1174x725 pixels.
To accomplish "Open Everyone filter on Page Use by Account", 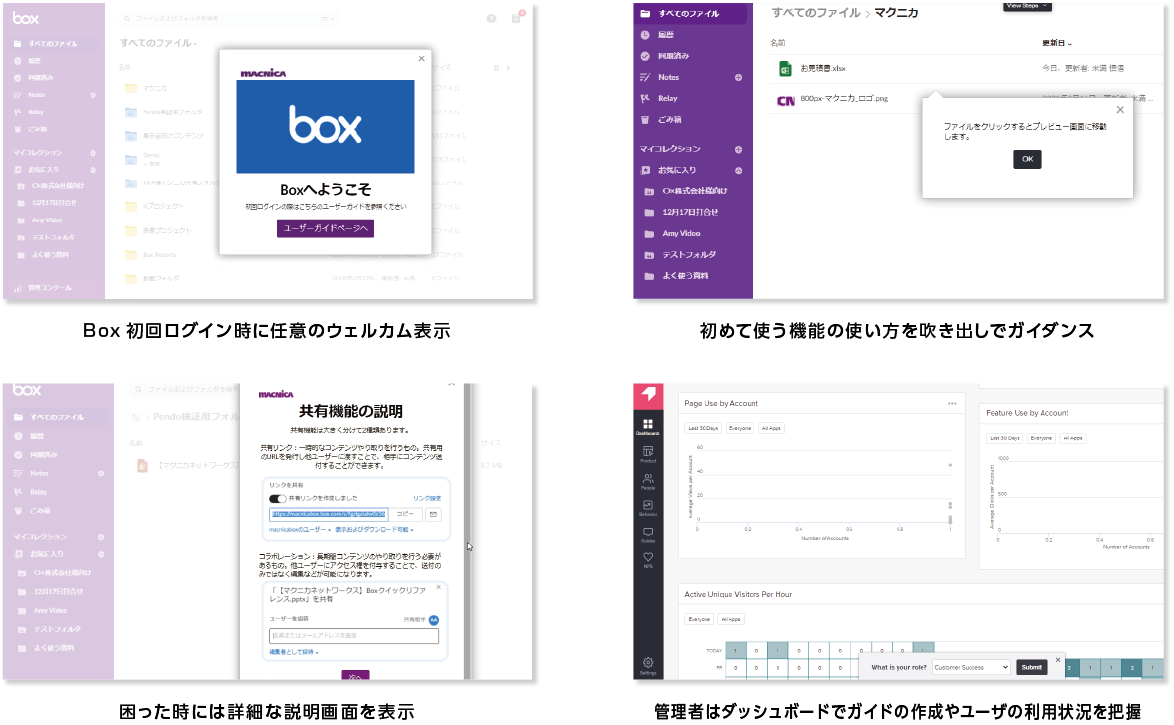I will pyautogui.click(x=740, y=428).
